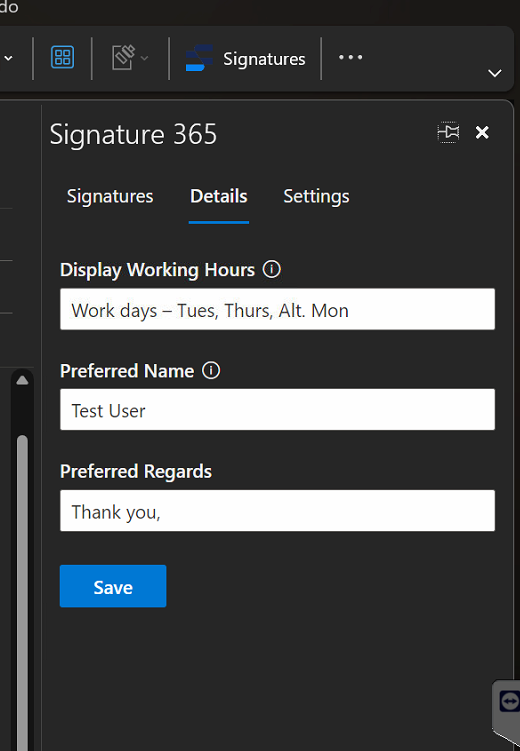Click the gray vertical scrollbar thumb
This screenshot has height=751, width=520.
pyautogui.click(x=22, y=593)
